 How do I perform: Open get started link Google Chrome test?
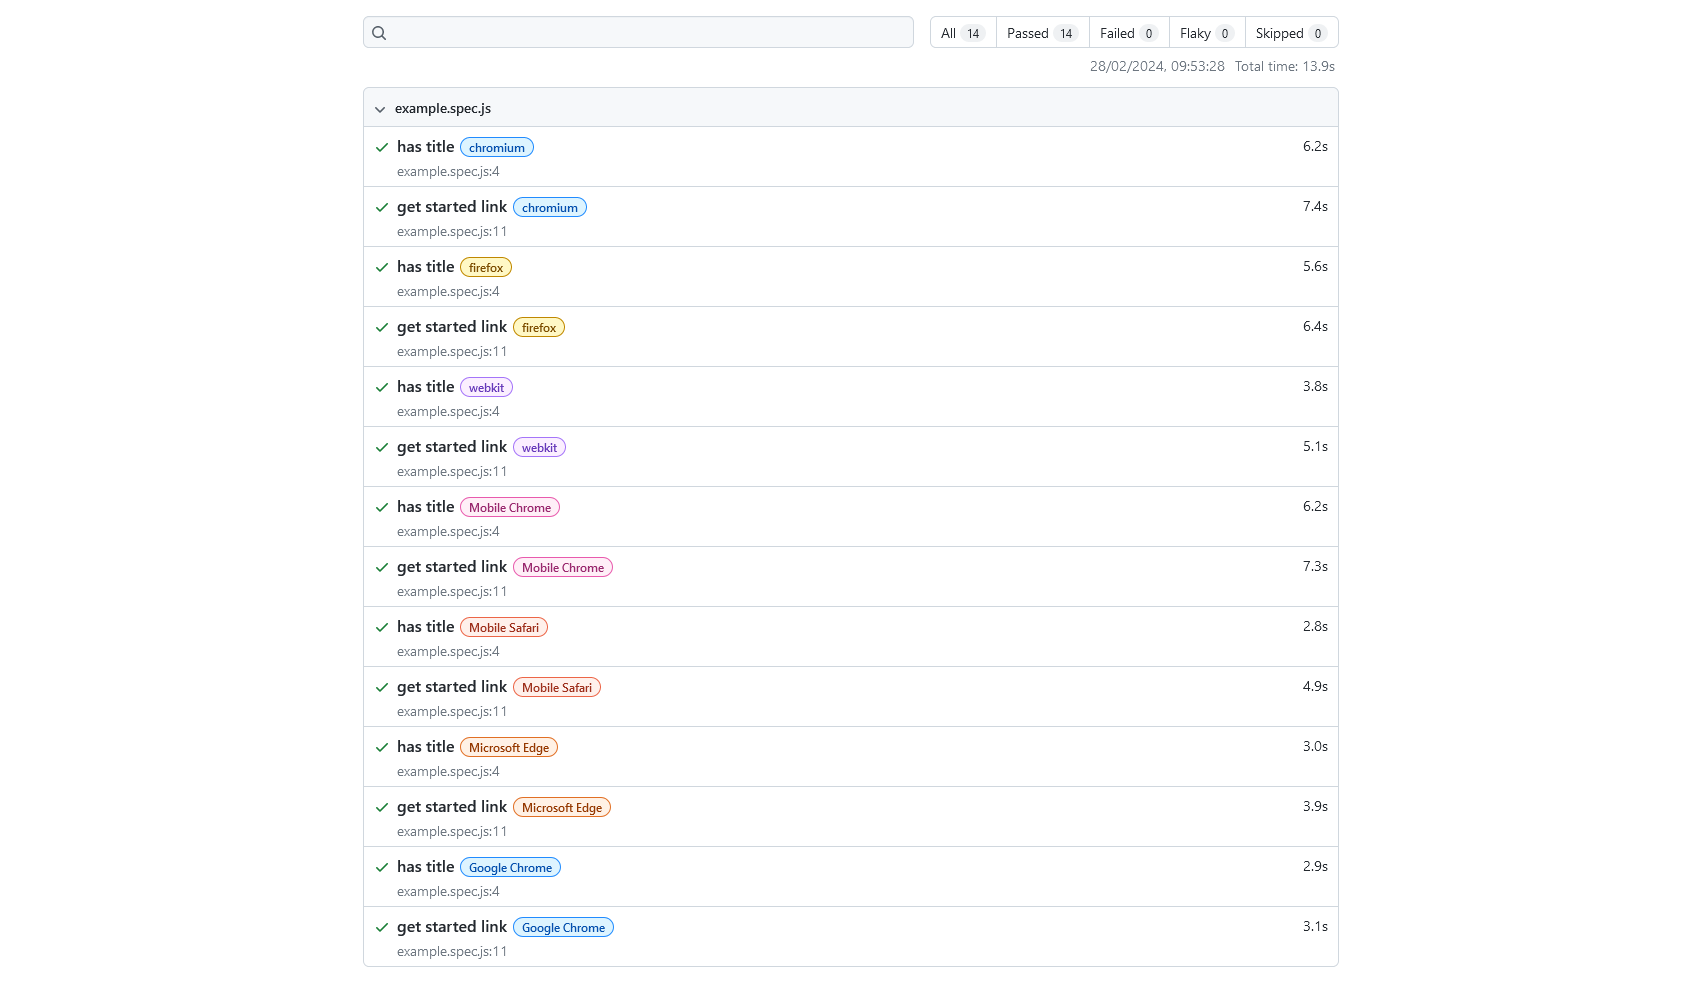click(452, 927)
